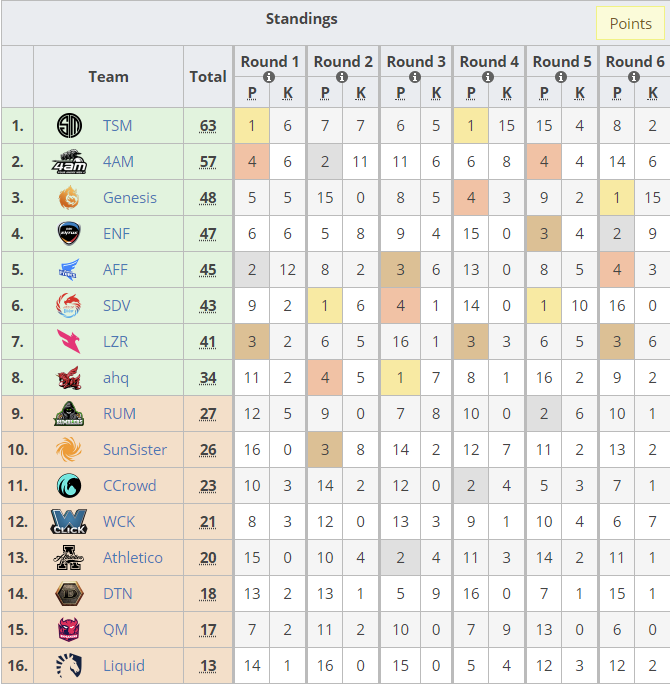Click TSM's total score 63
The width and height of the screenshot is (670, 685).
click(208, 126)
